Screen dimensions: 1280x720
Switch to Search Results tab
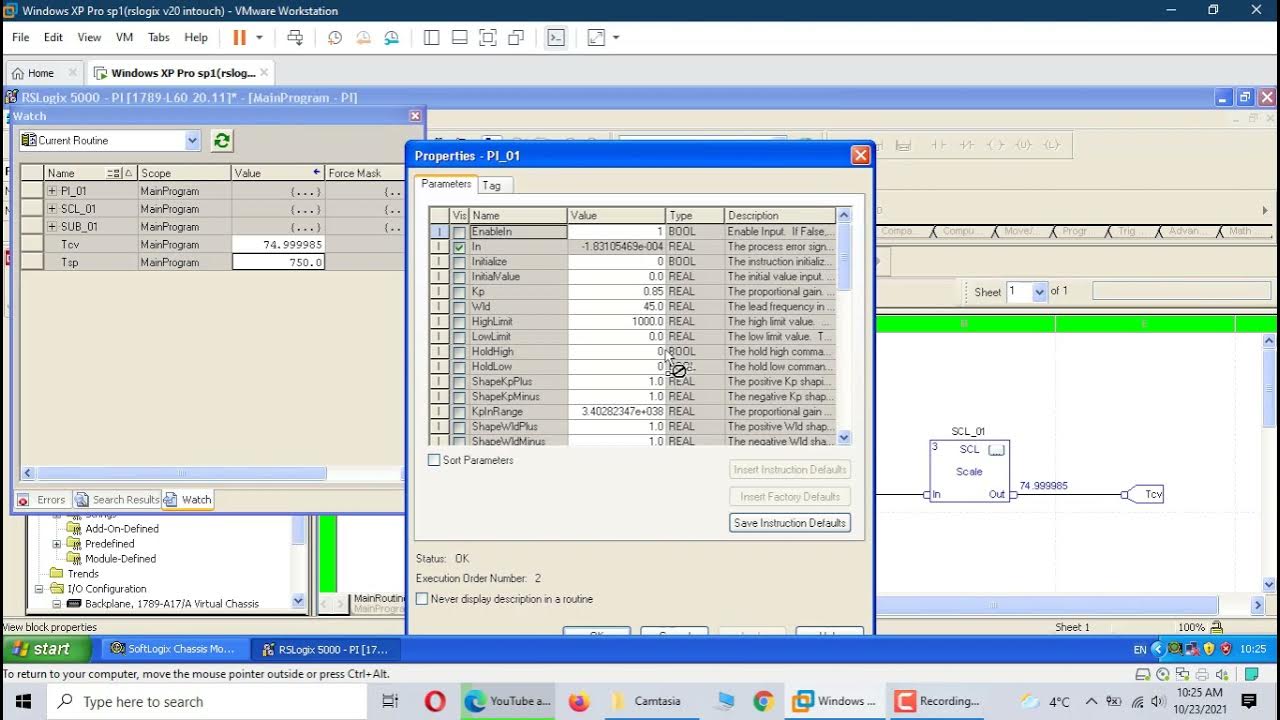click(x=117, y=499)
